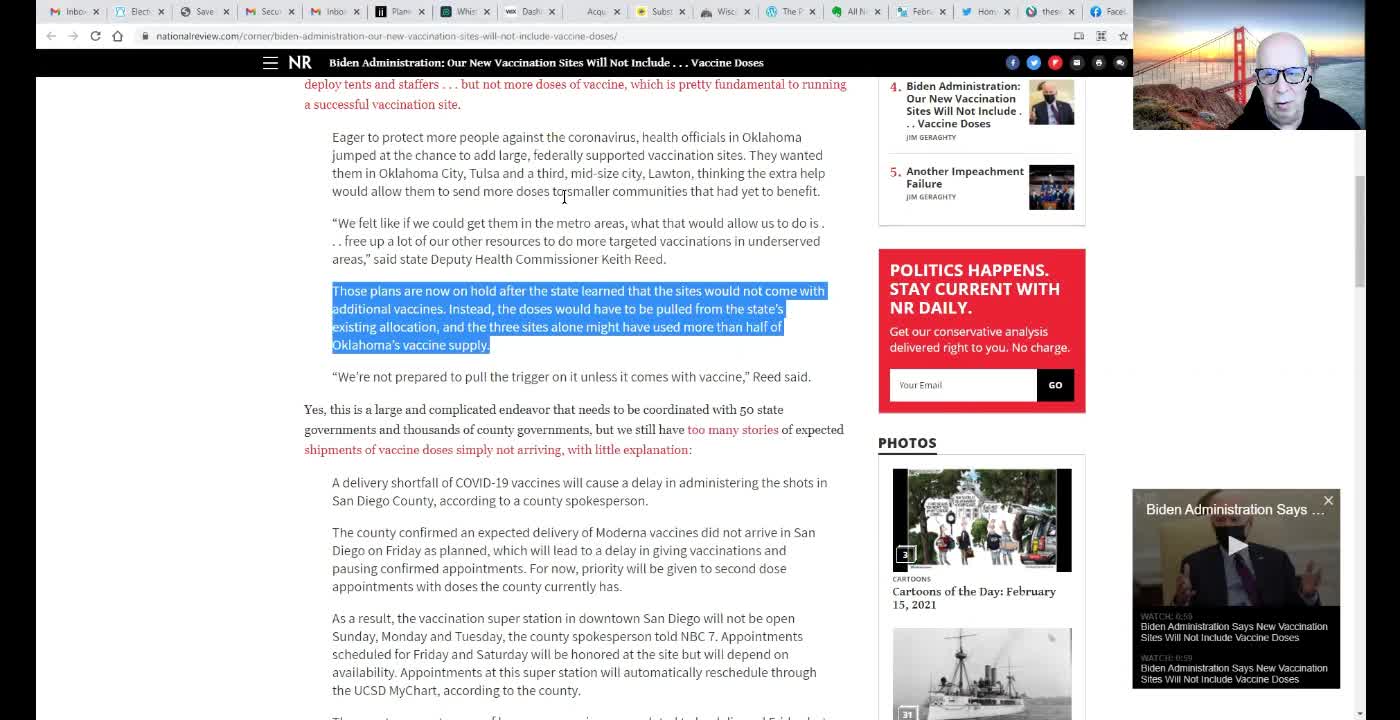Share article via the red Flipboard icon
This screenshot has height=720, width=1400.
(x=1055, y=63)
